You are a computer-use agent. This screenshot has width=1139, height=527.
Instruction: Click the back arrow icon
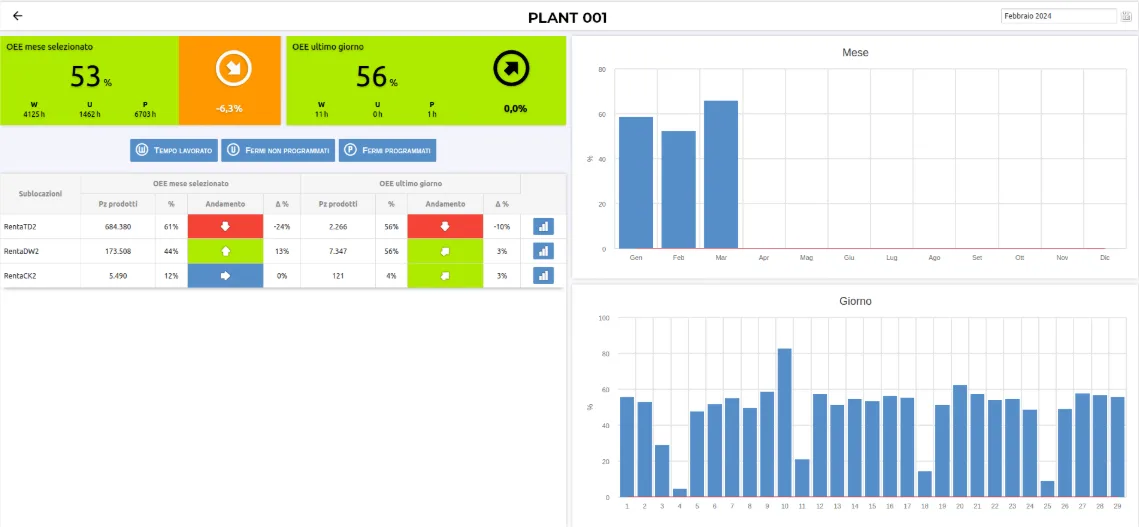click(x=17, y=16)
